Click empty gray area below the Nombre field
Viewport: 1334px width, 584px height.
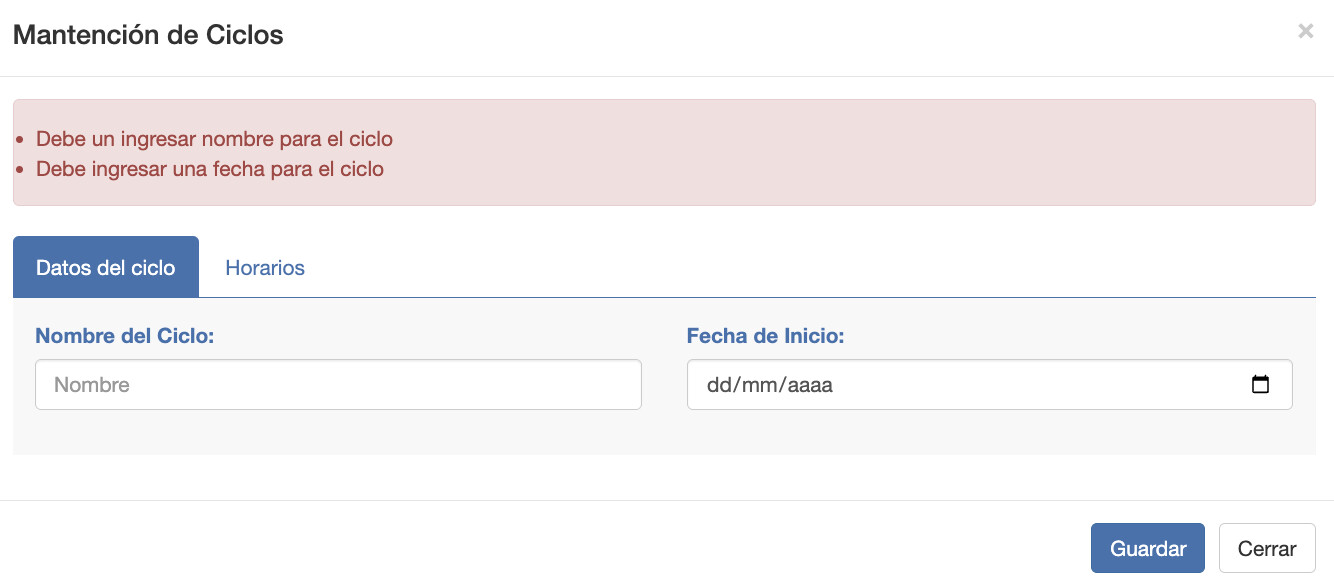[338, 433]
